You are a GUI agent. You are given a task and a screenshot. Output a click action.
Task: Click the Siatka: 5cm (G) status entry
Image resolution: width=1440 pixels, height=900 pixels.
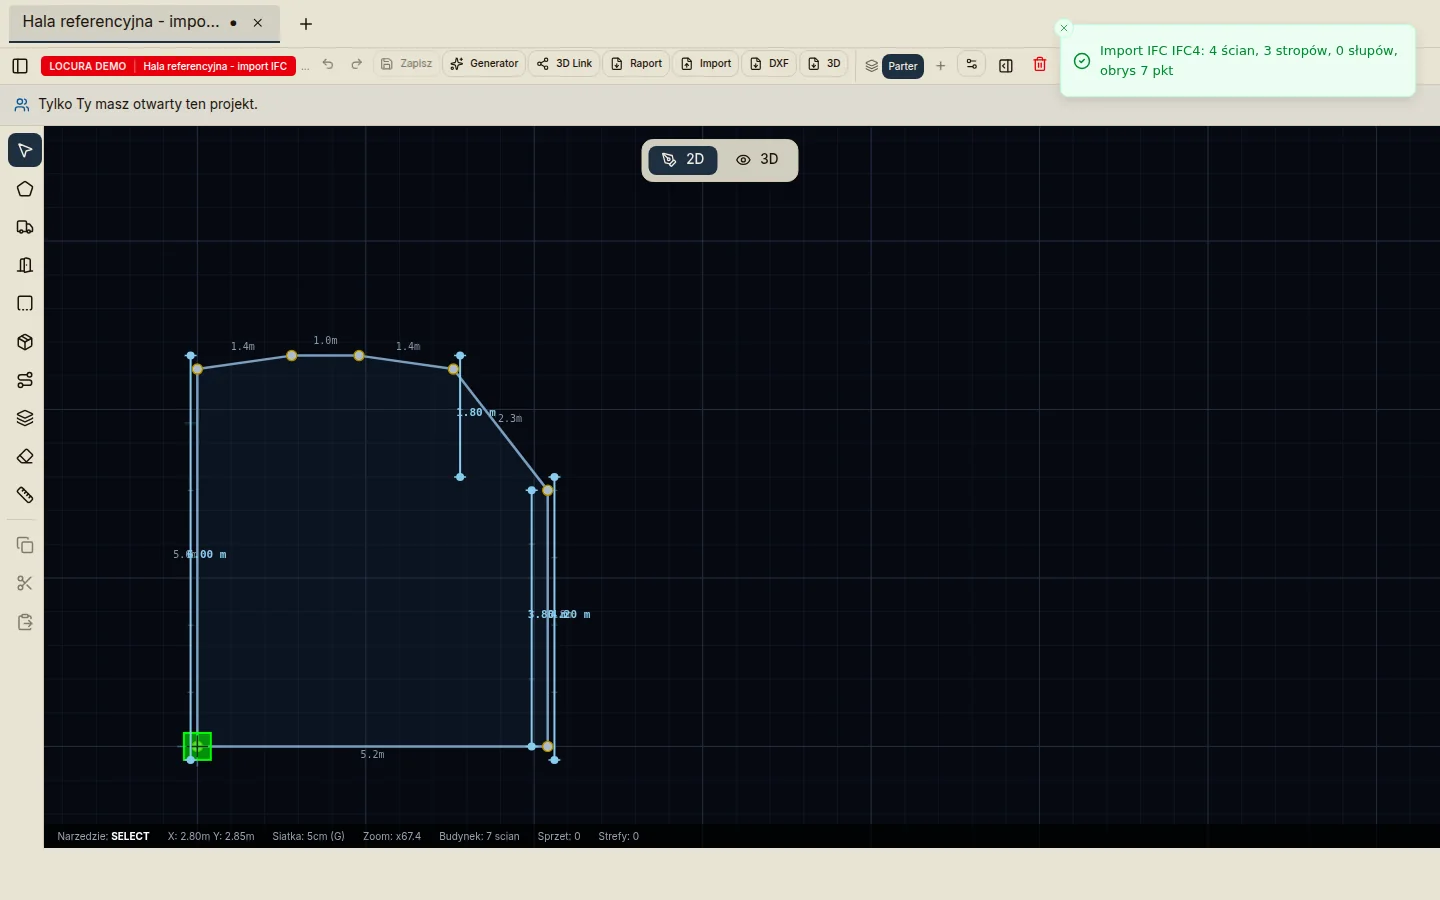point(308,836)
